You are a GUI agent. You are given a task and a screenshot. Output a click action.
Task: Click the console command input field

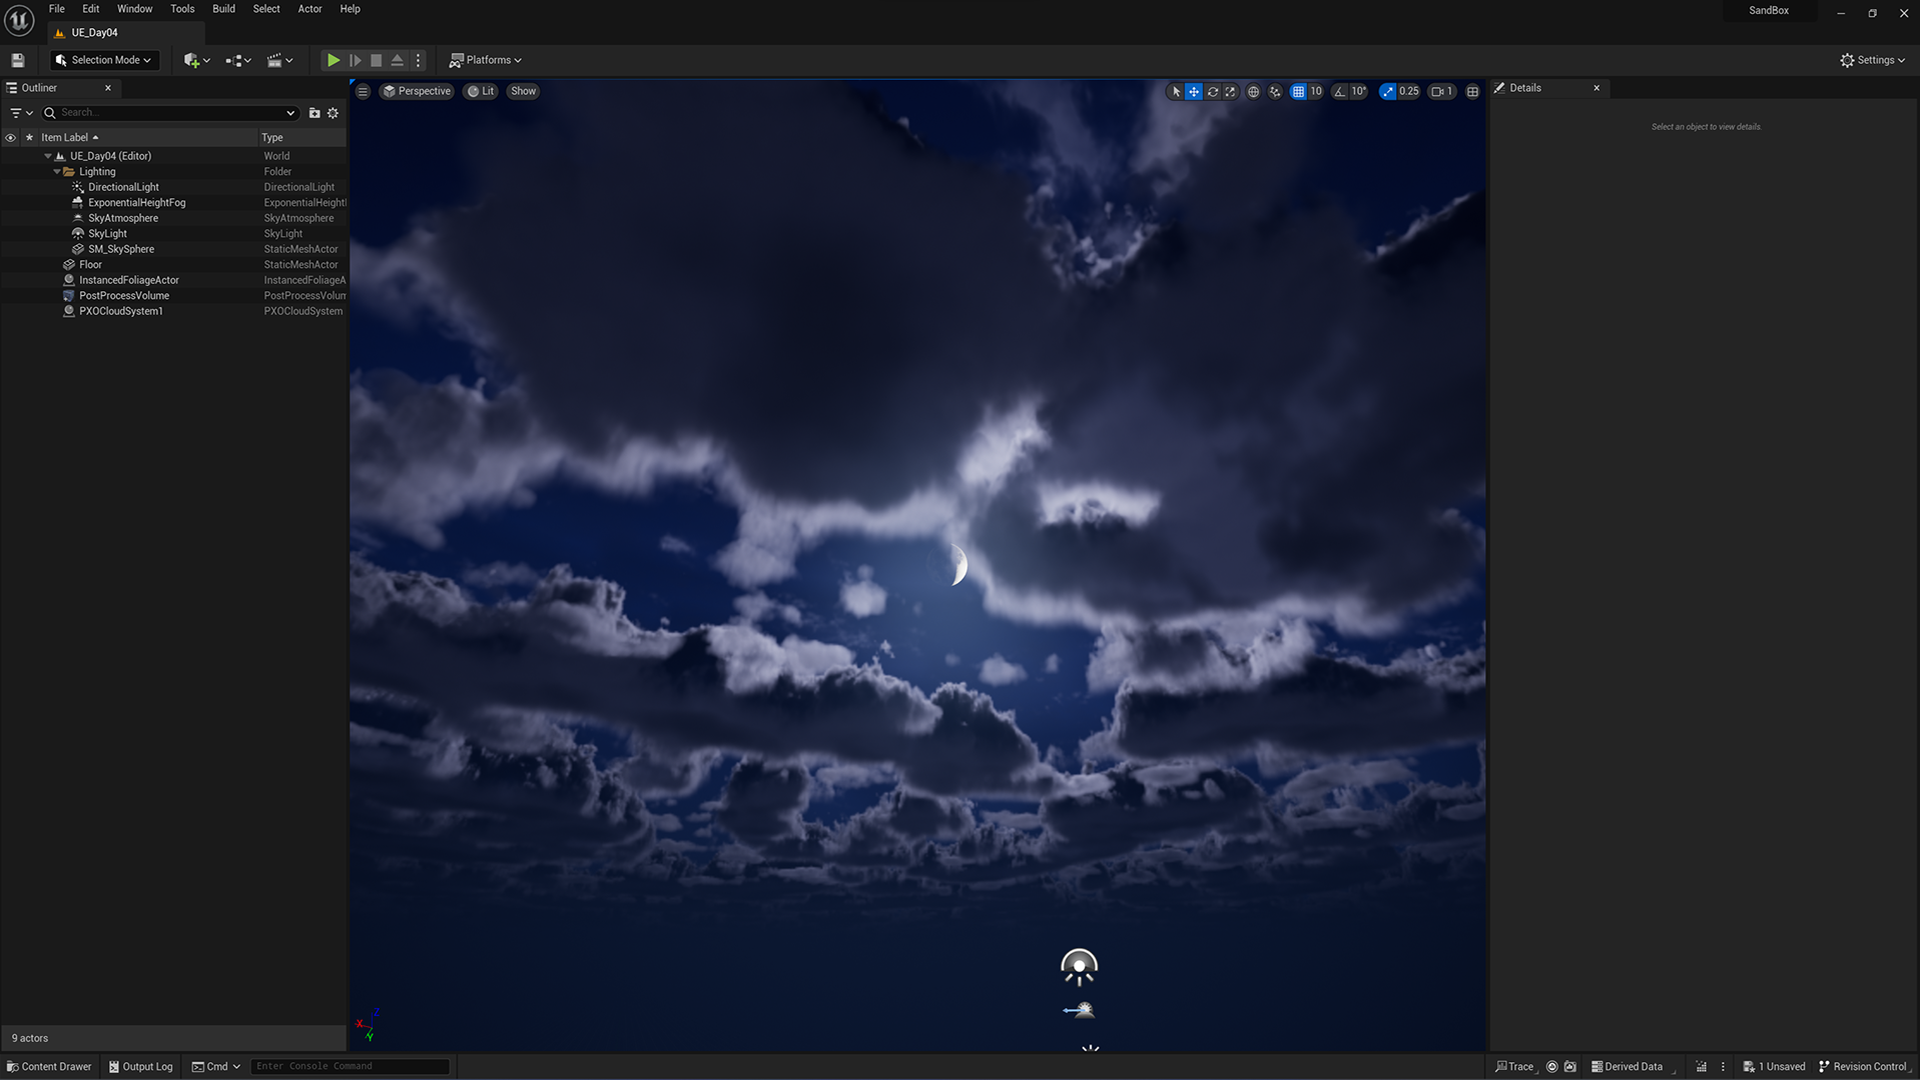348,1066
